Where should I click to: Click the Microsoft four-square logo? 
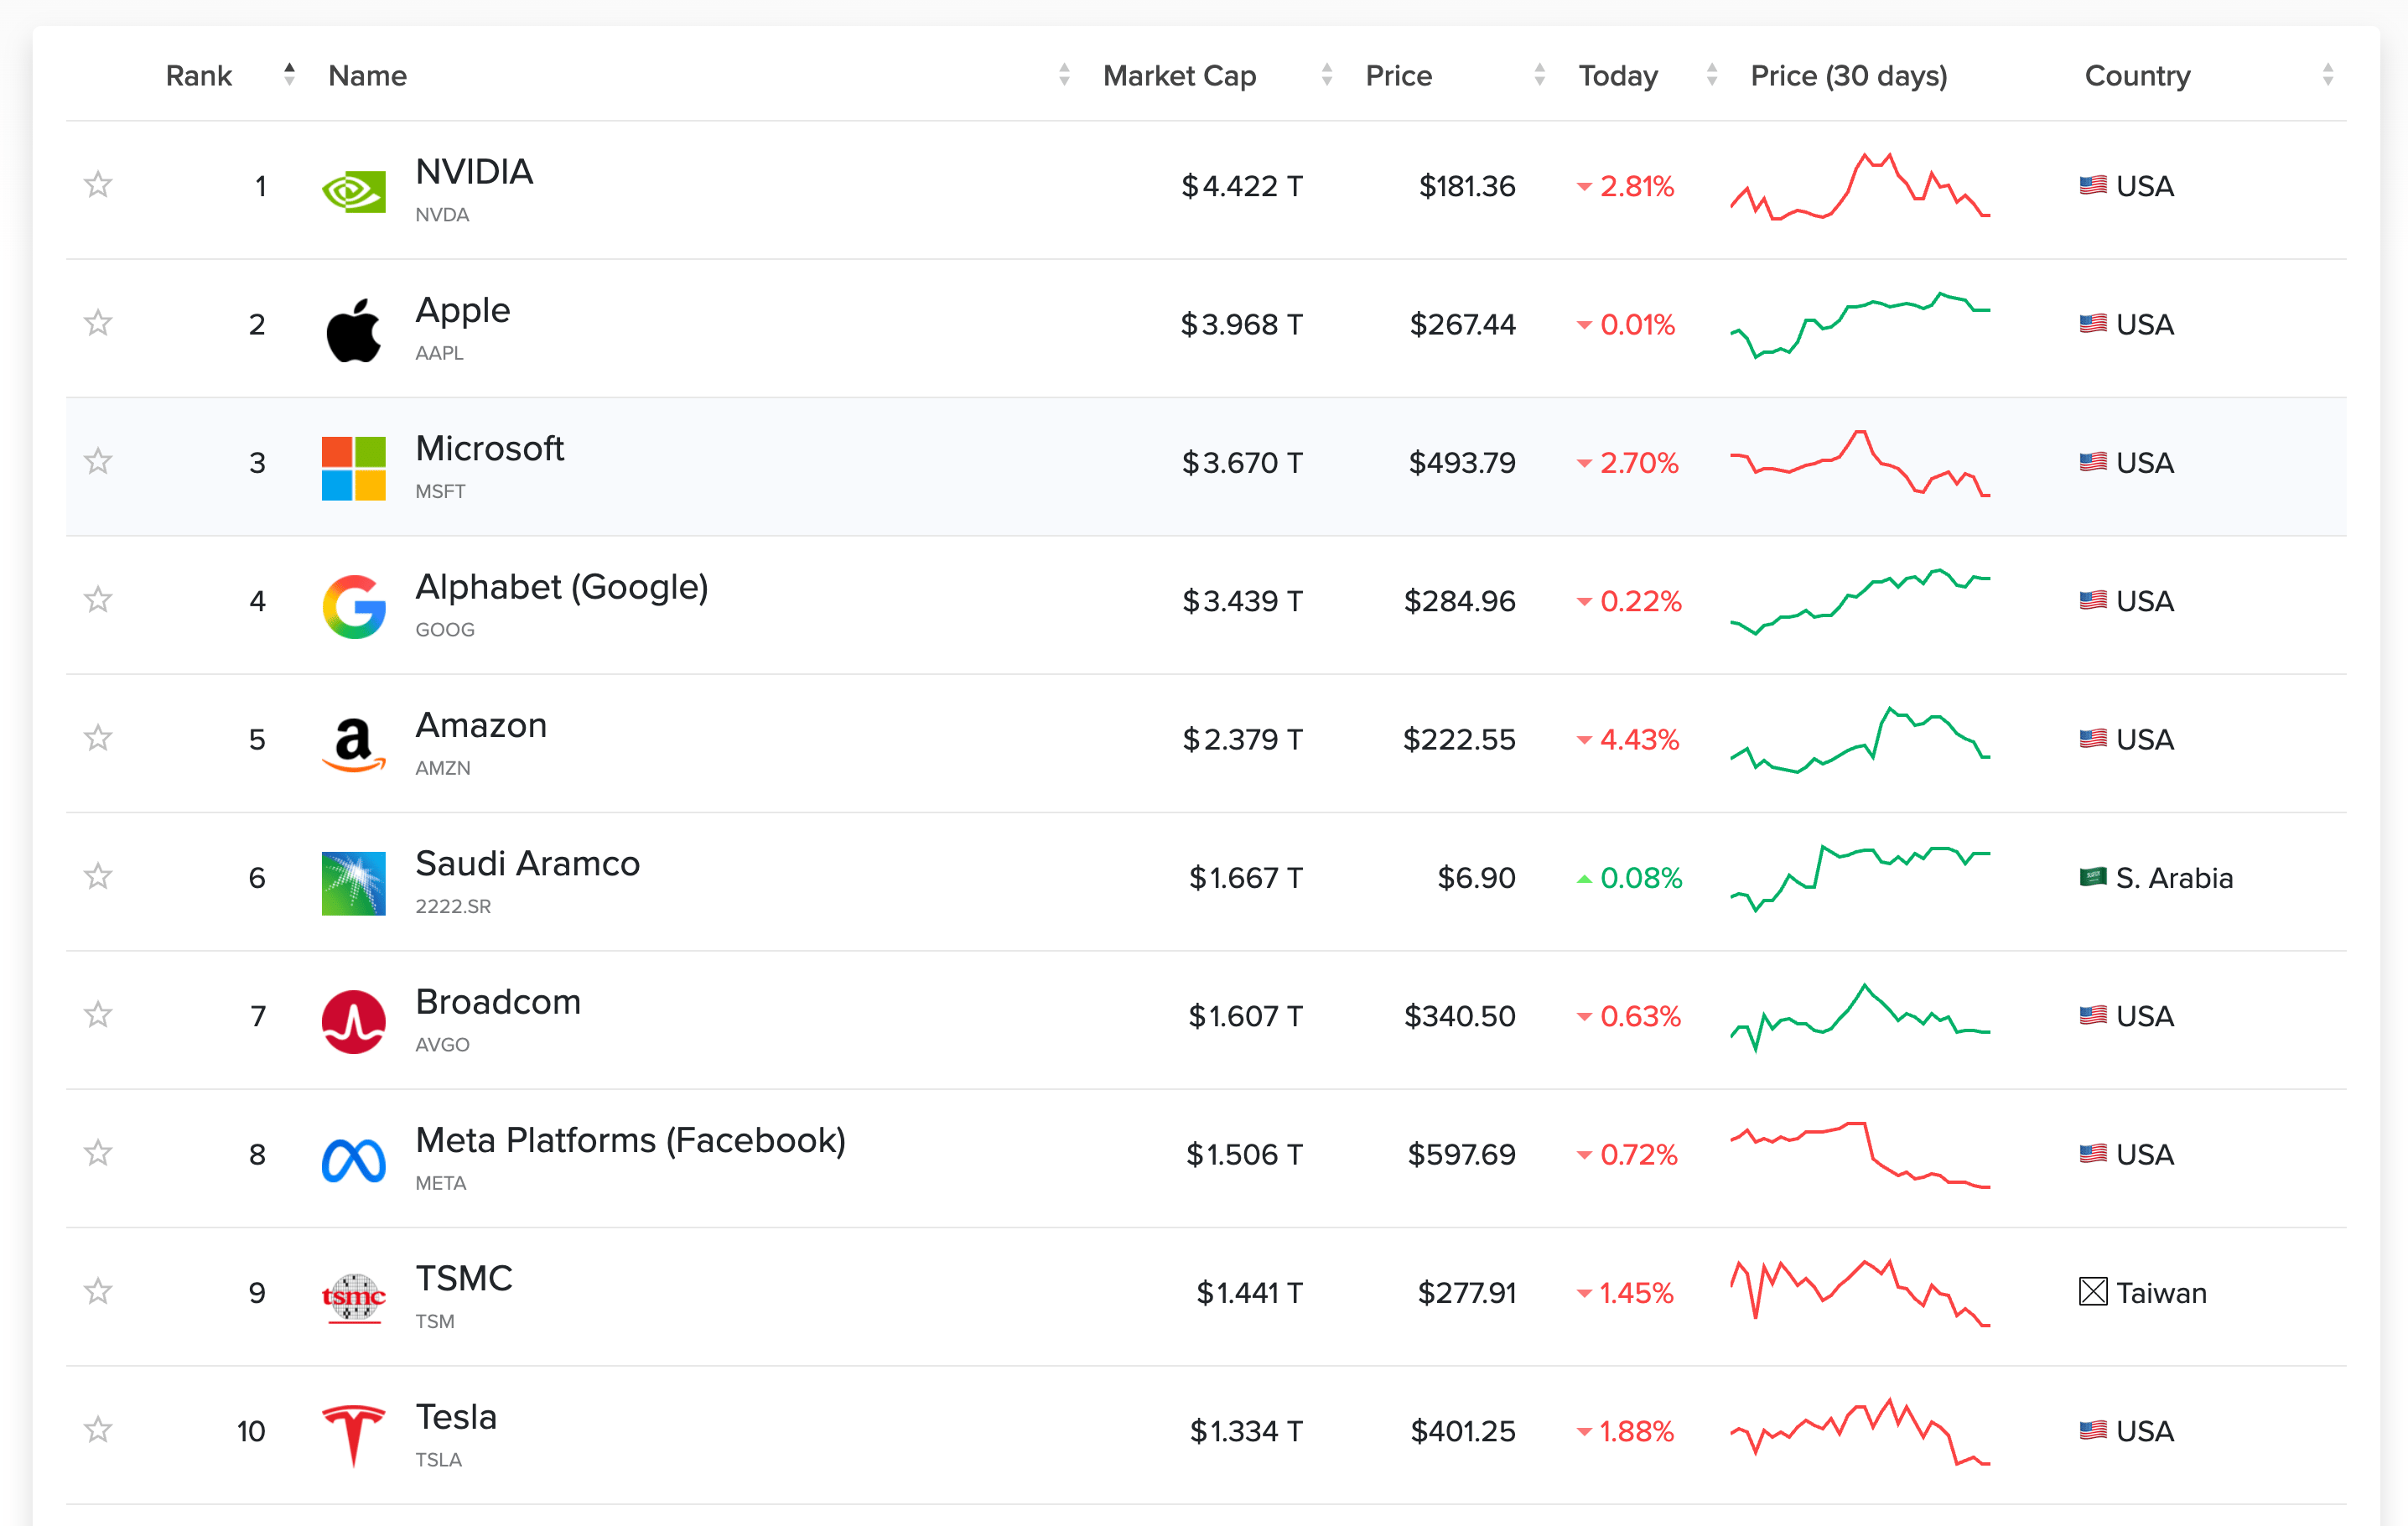tap(353, 468)
